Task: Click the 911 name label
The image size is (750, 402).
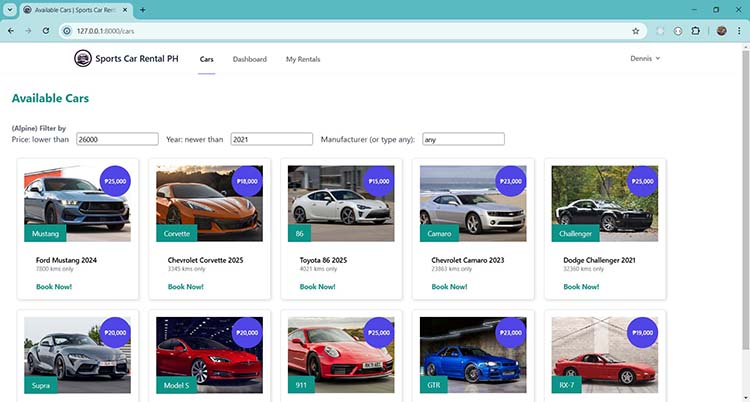Action: 301,385
